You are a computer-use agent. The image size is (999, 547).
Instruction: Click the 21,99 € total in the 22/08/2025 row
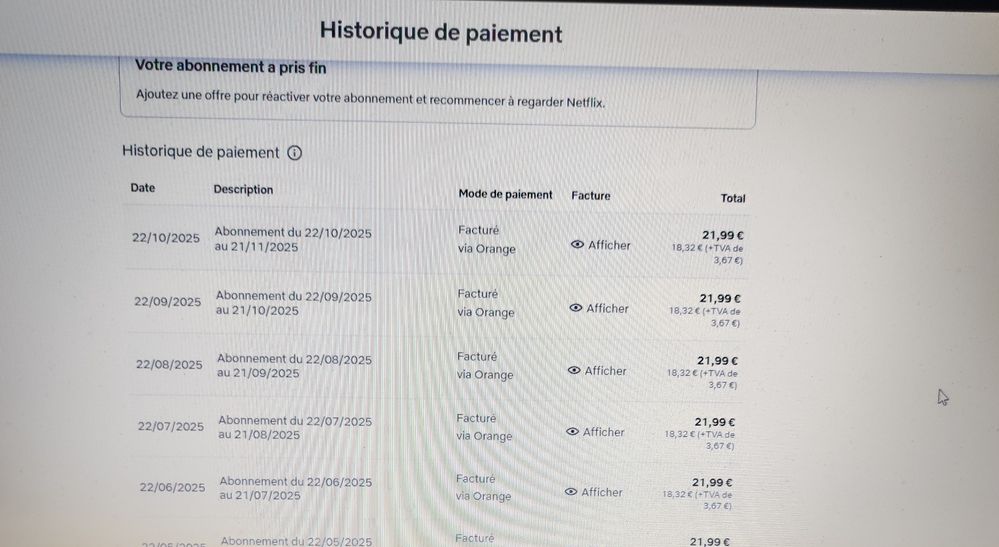(x=717, y=361)
